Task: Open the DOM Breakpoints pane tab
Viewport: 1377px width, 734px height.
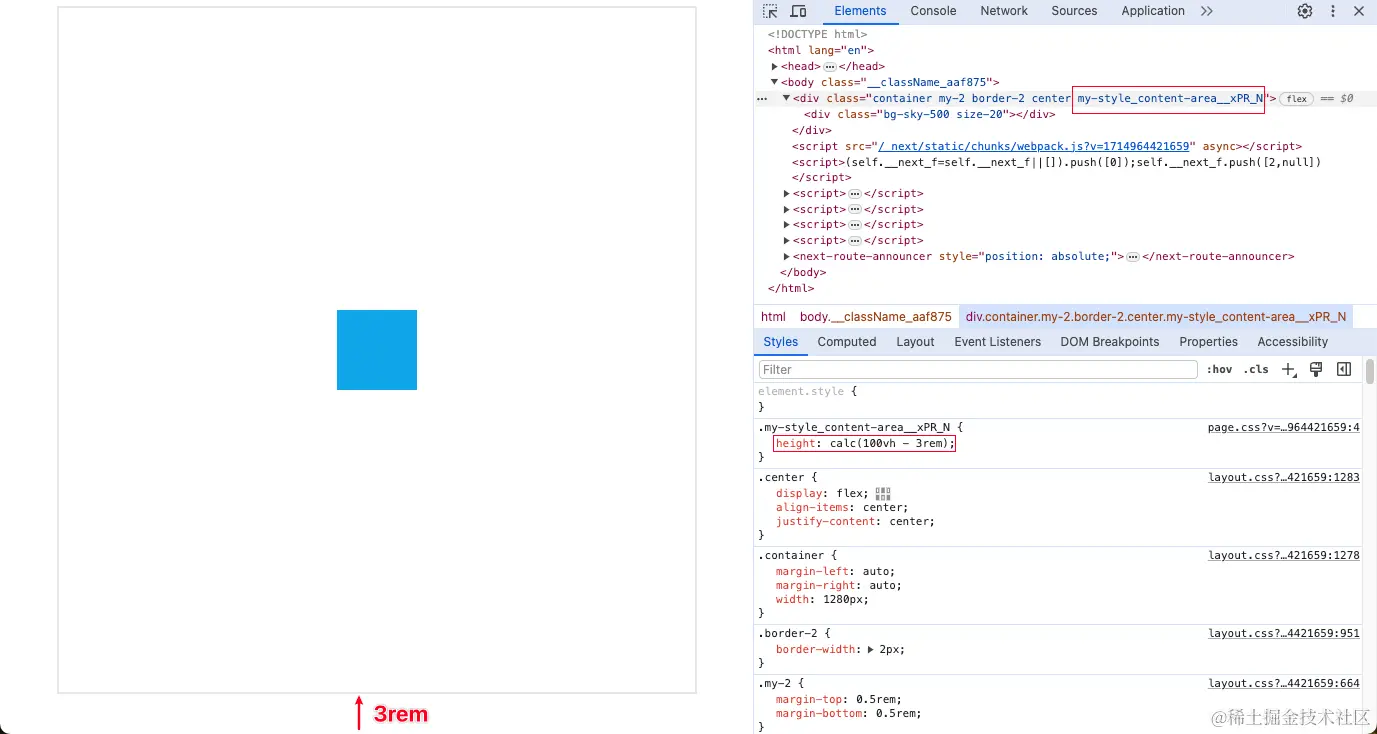Action: click(1110, 342)
